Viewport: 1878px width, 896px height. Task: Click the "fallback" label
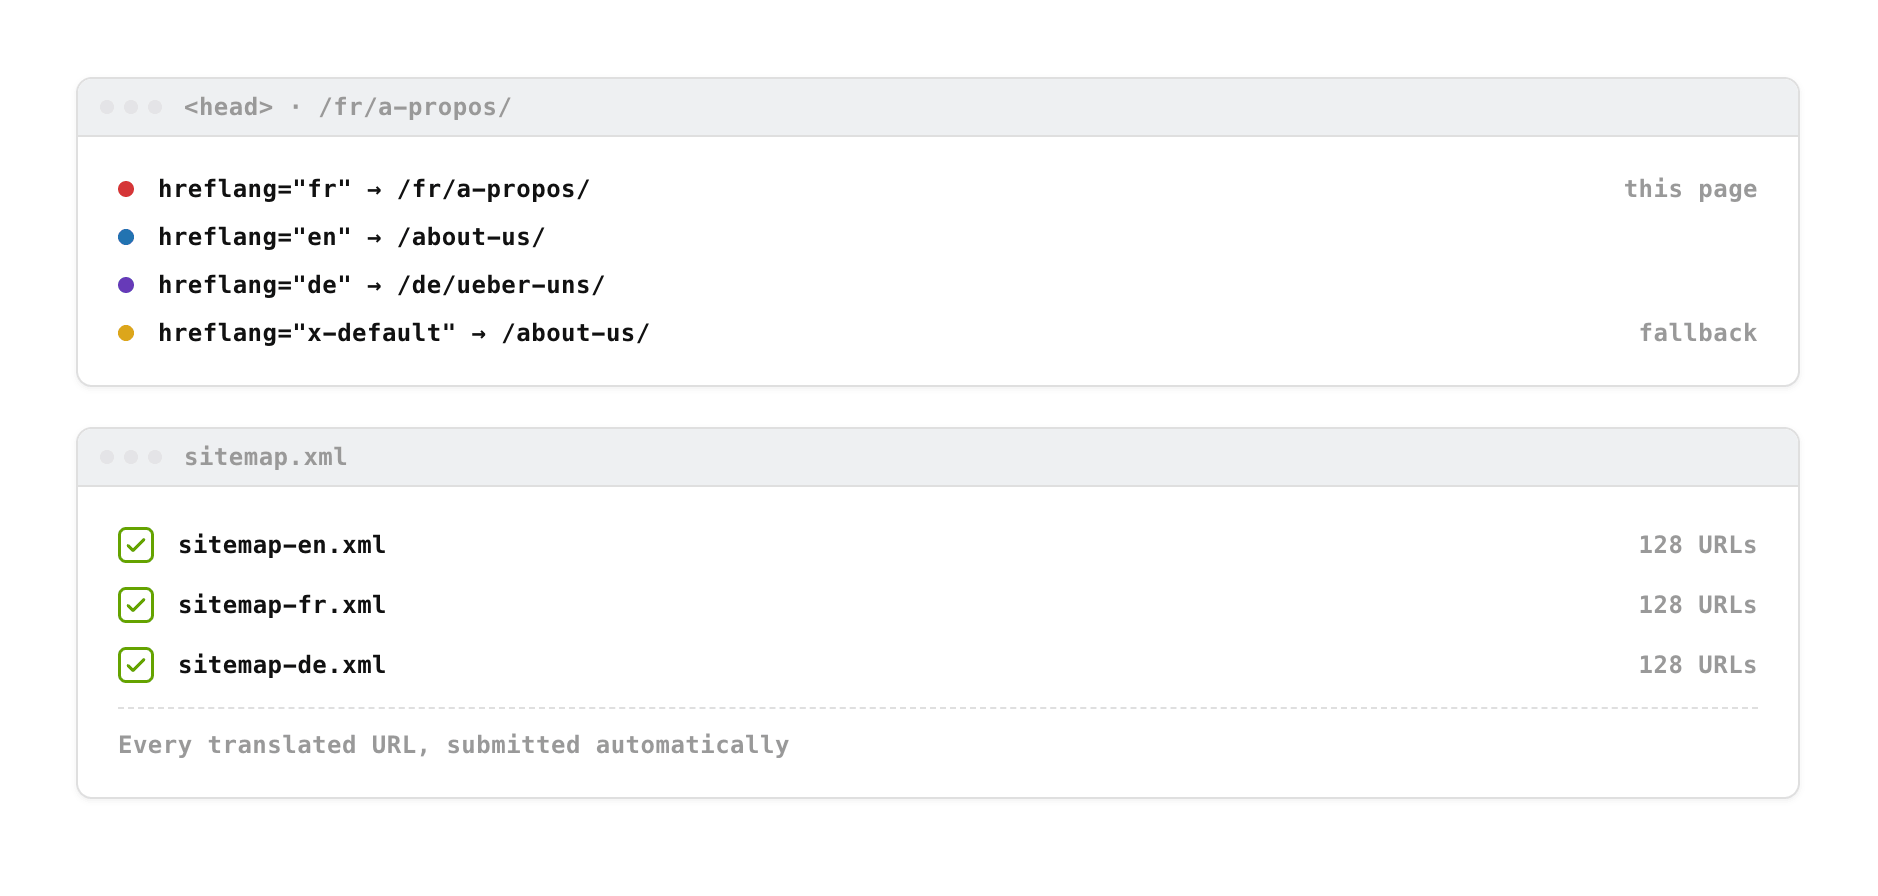click(1698, 333)
